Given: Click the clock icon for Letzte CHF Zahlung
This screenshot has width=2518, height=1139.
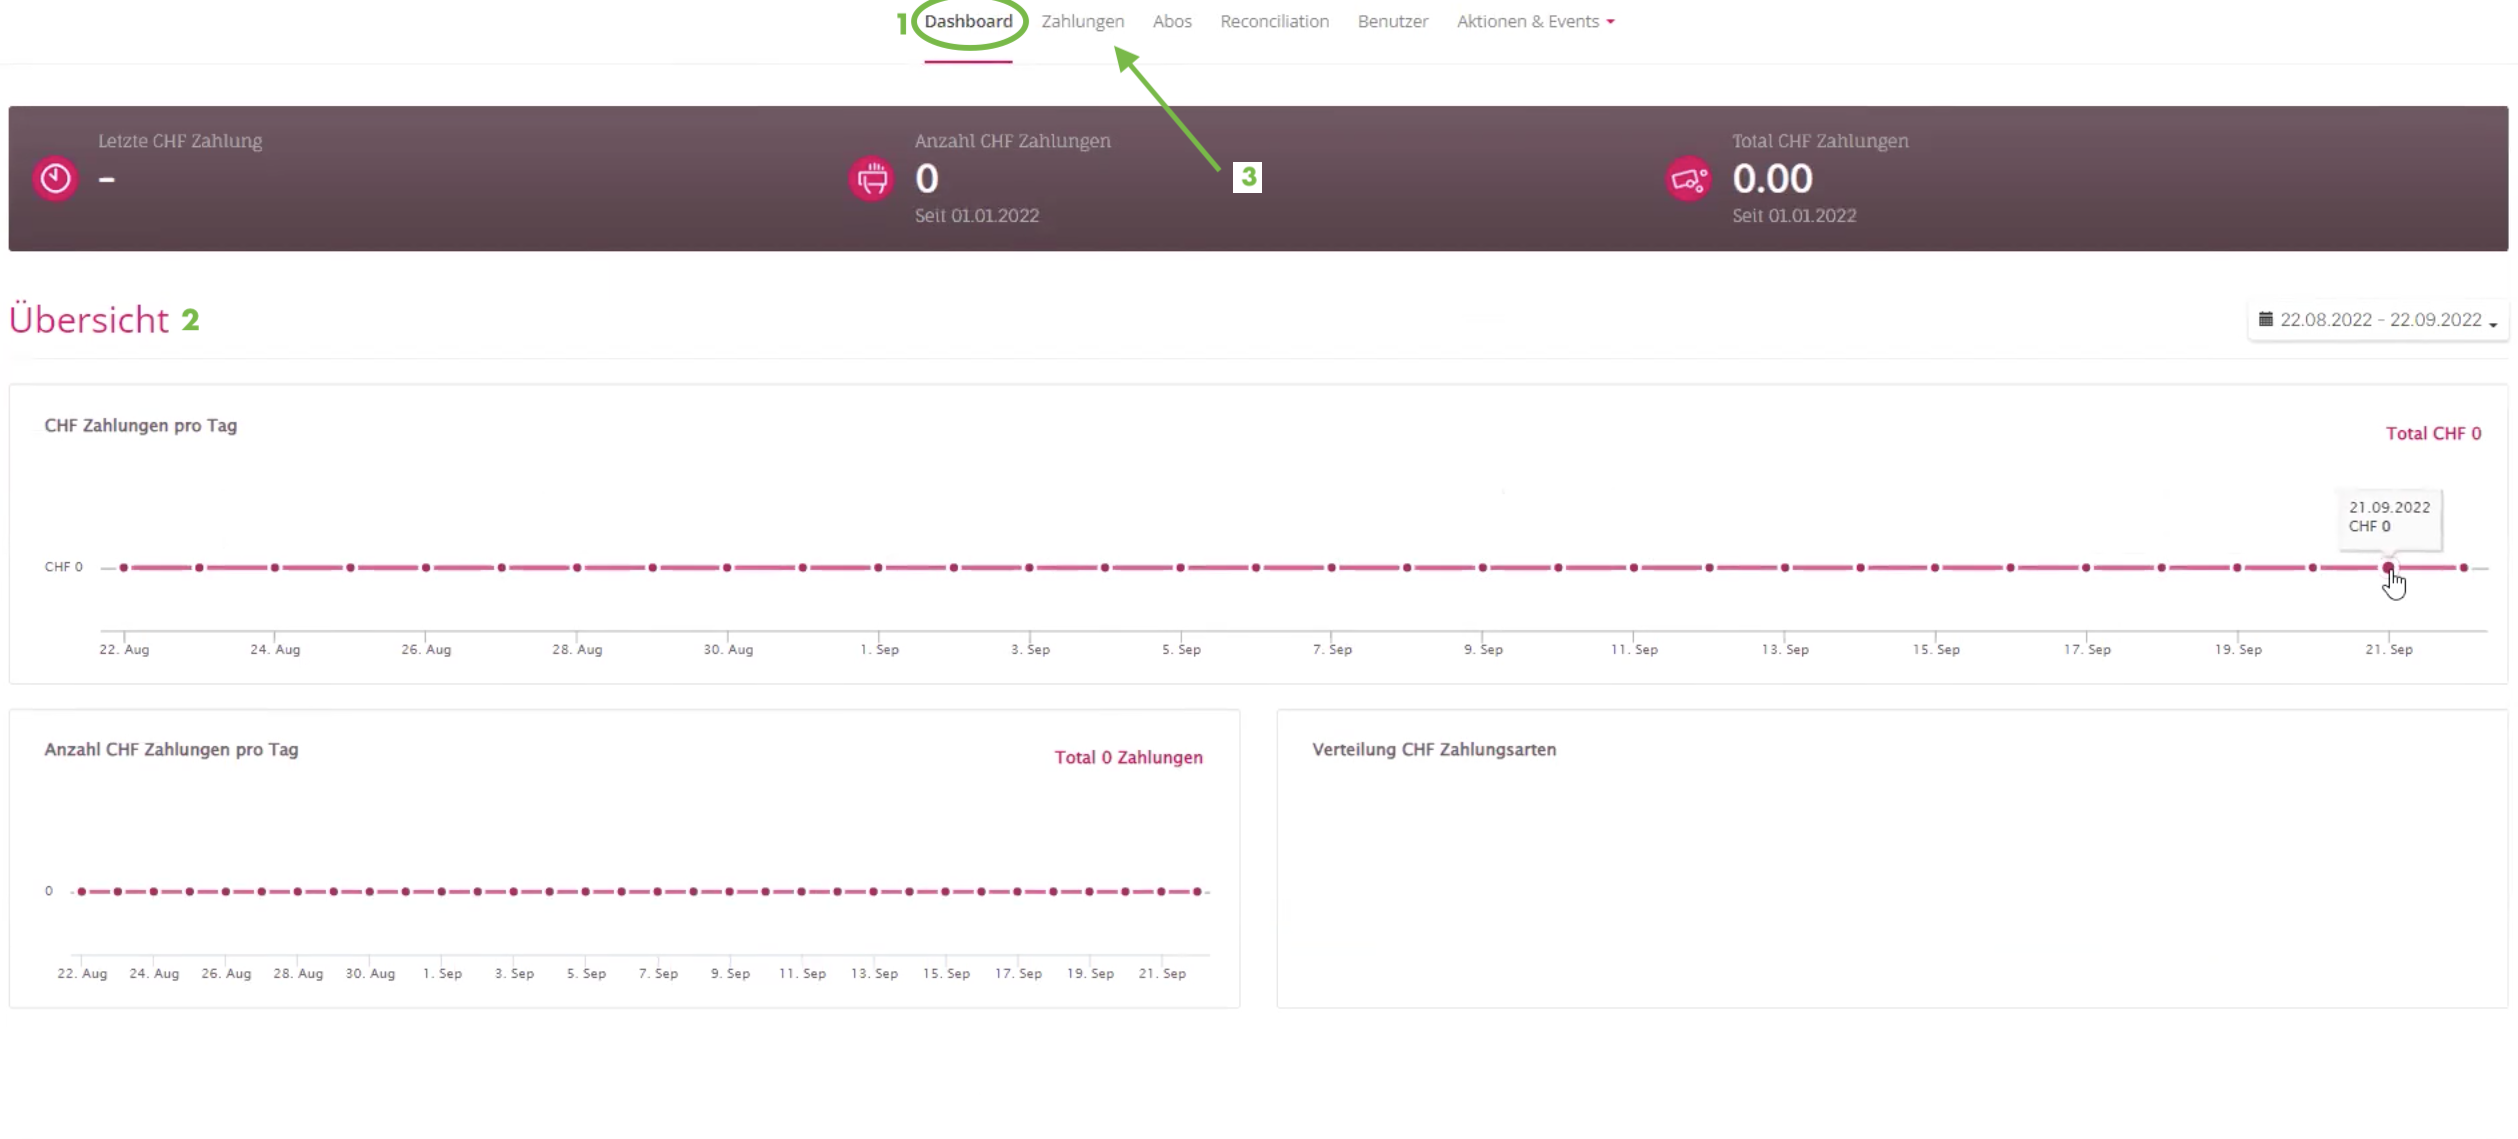Looking at the screenshot, I should [55, 179].
